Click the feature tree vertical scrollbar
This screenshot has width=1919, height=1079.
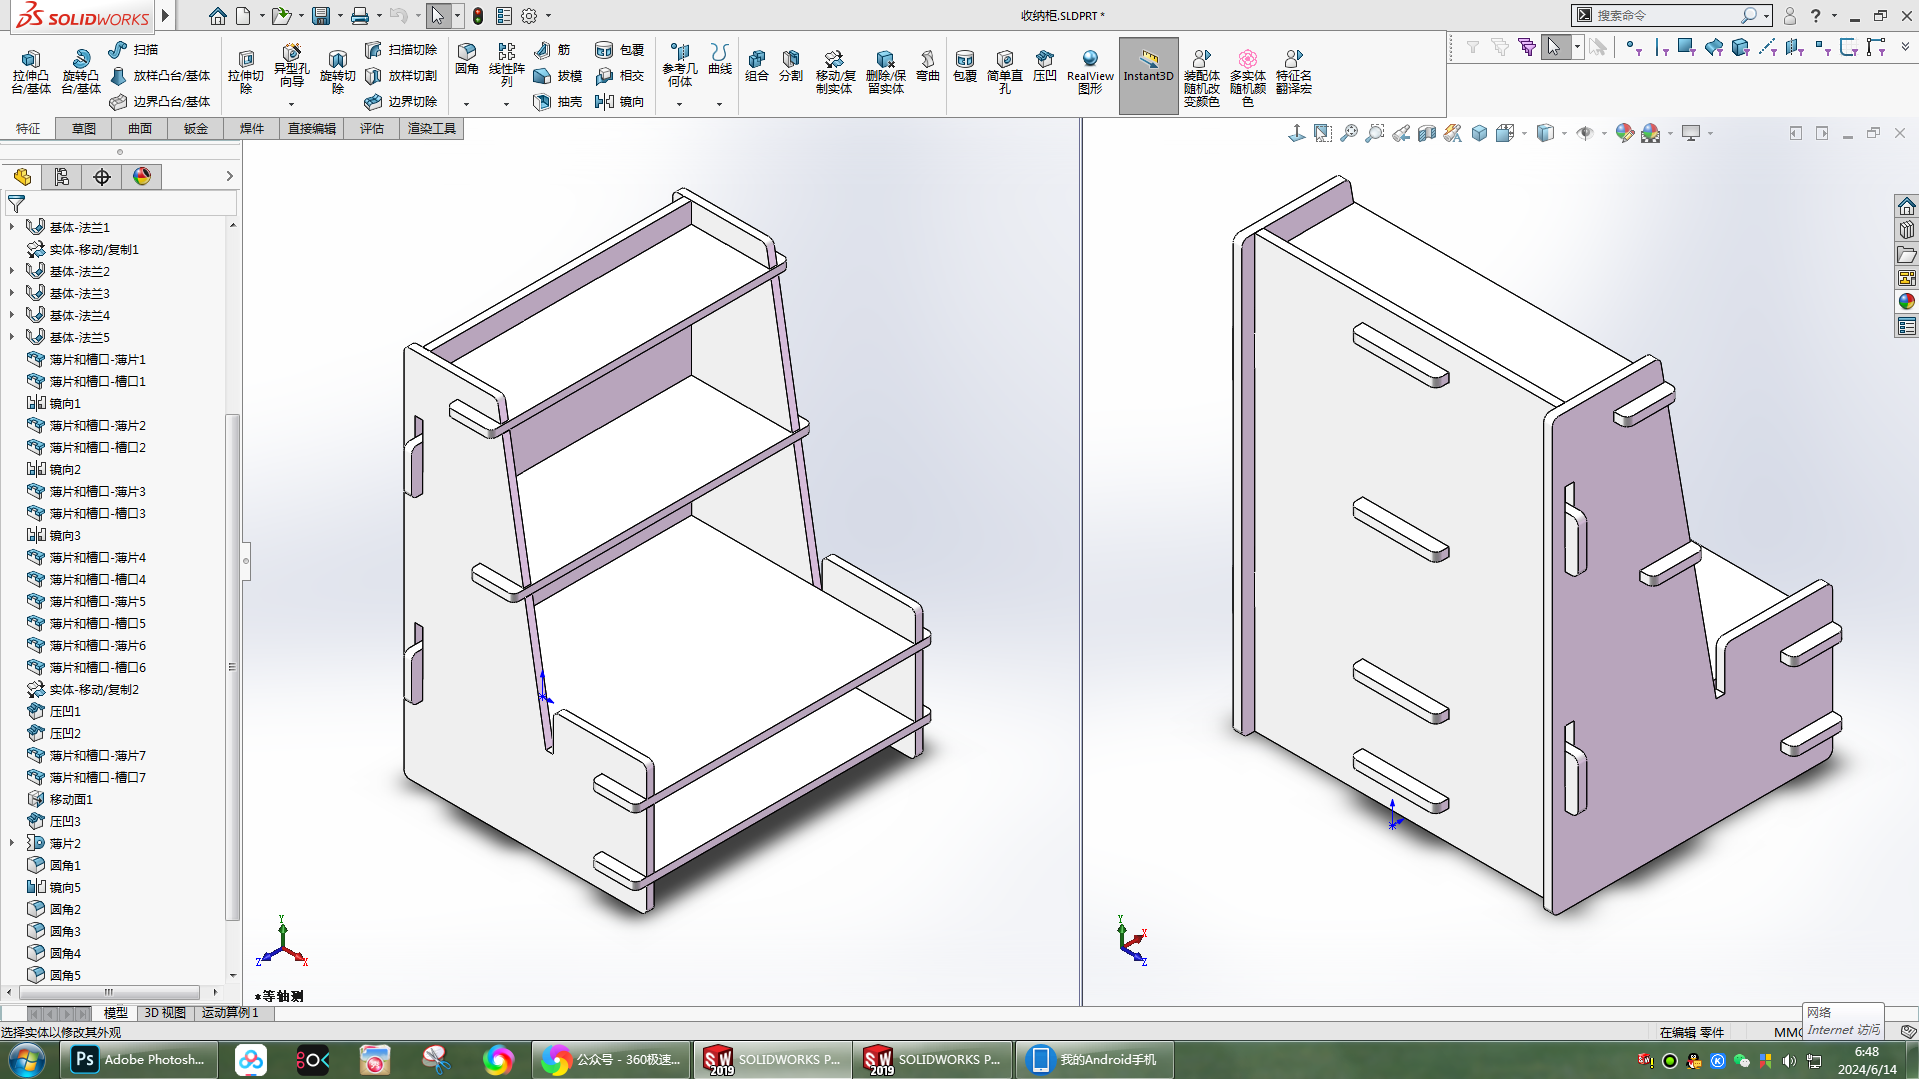point(232,667)
